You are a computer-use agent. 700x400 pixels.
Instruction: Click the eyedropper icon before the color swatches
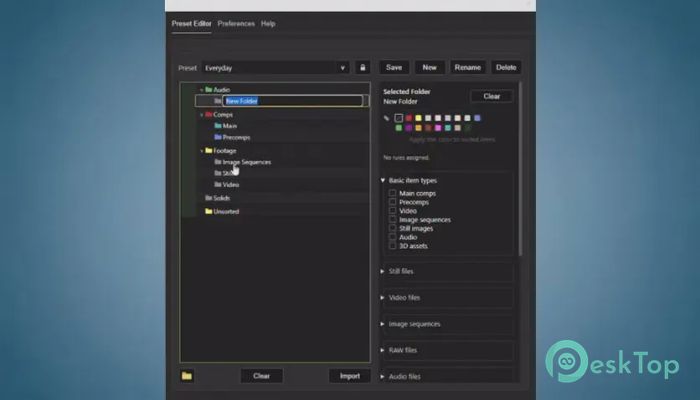387,118
